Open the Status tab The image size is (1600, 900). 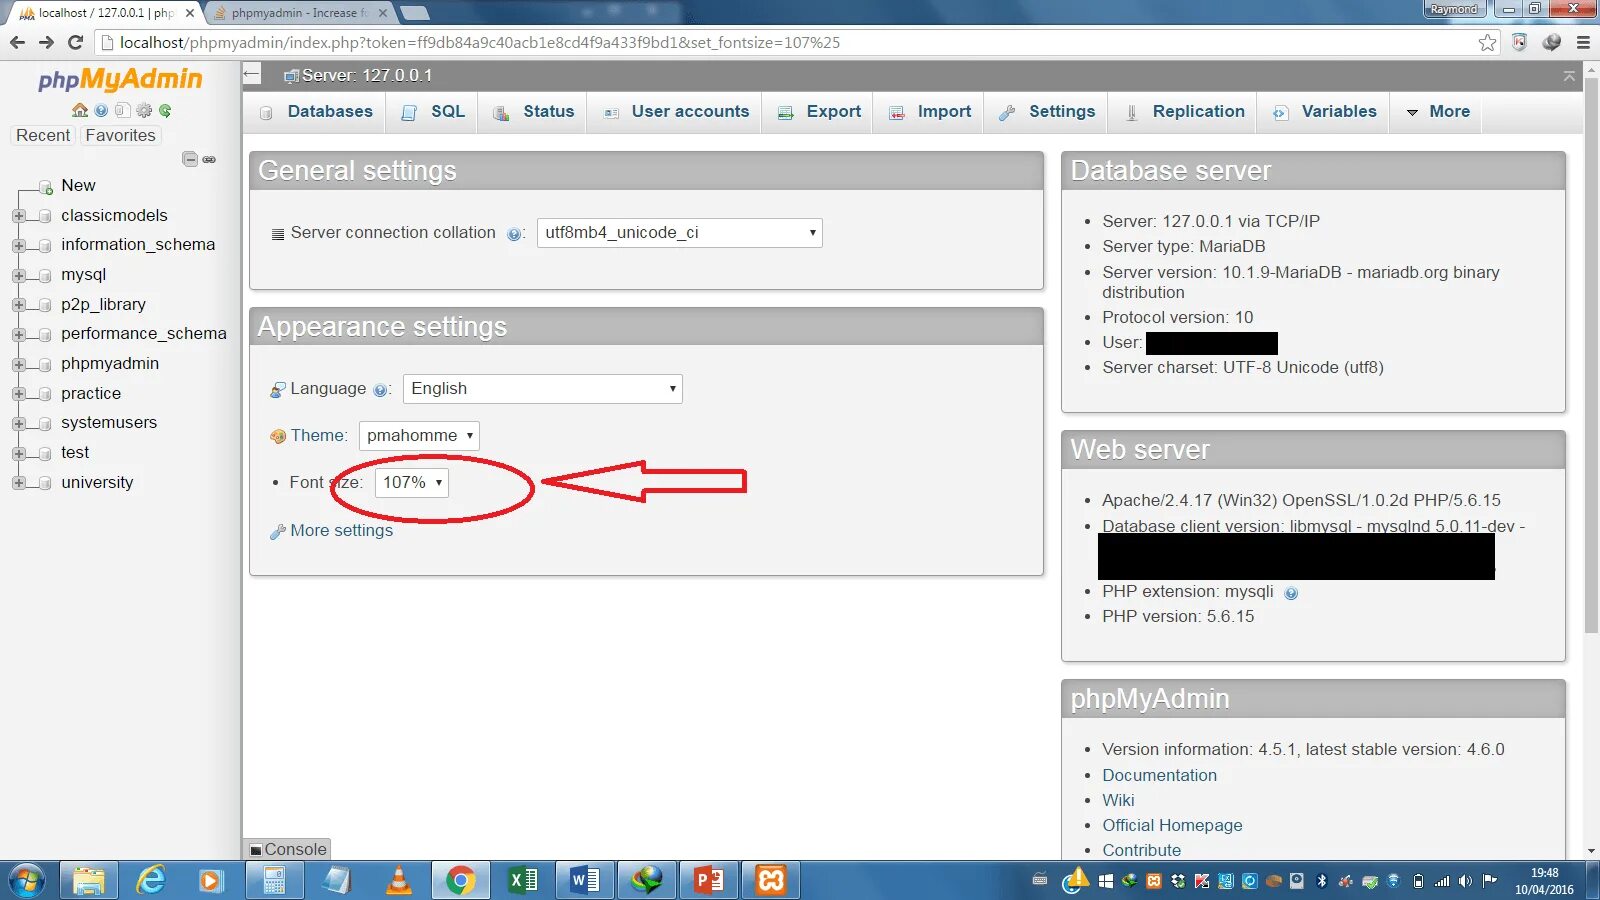[x=534, y=112]
